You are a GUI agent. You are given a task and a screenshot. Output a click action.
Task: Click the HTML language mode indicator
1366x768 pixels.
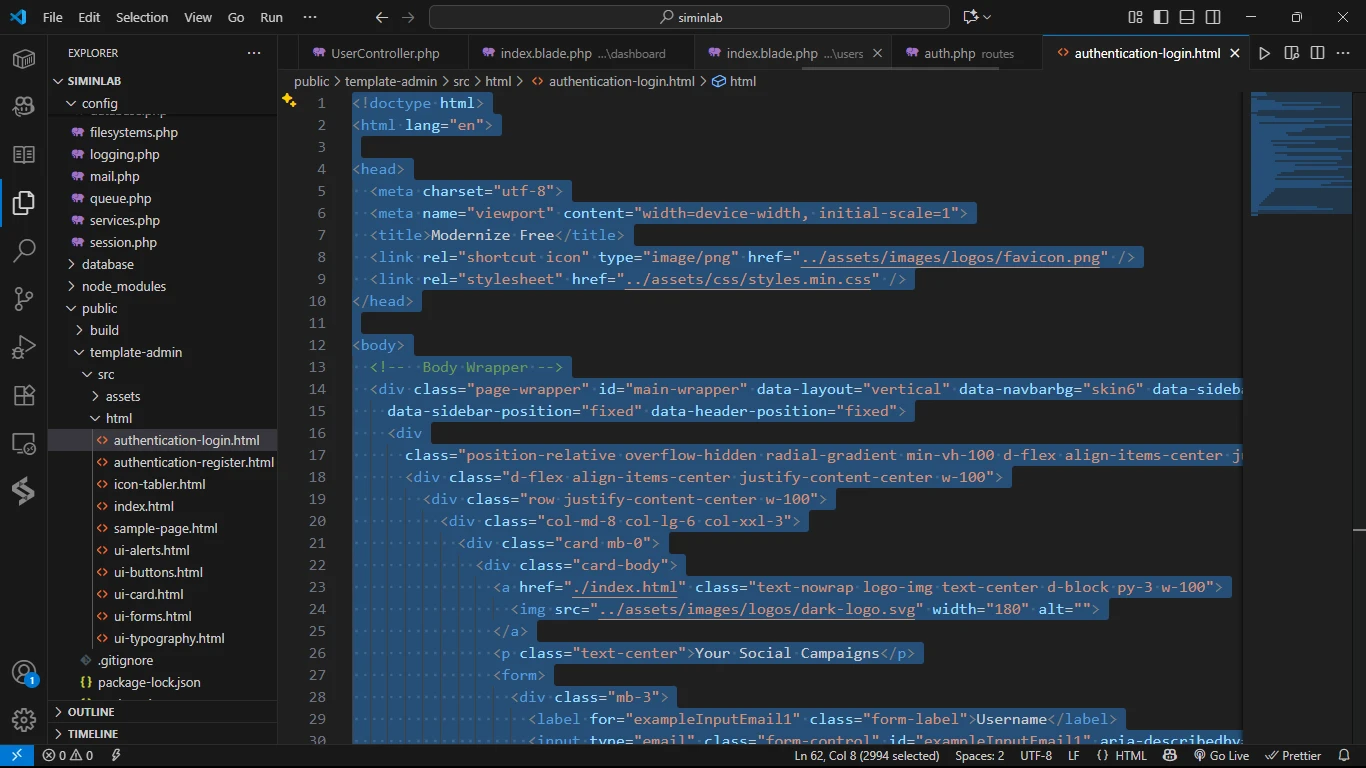tap(1131, 756)
